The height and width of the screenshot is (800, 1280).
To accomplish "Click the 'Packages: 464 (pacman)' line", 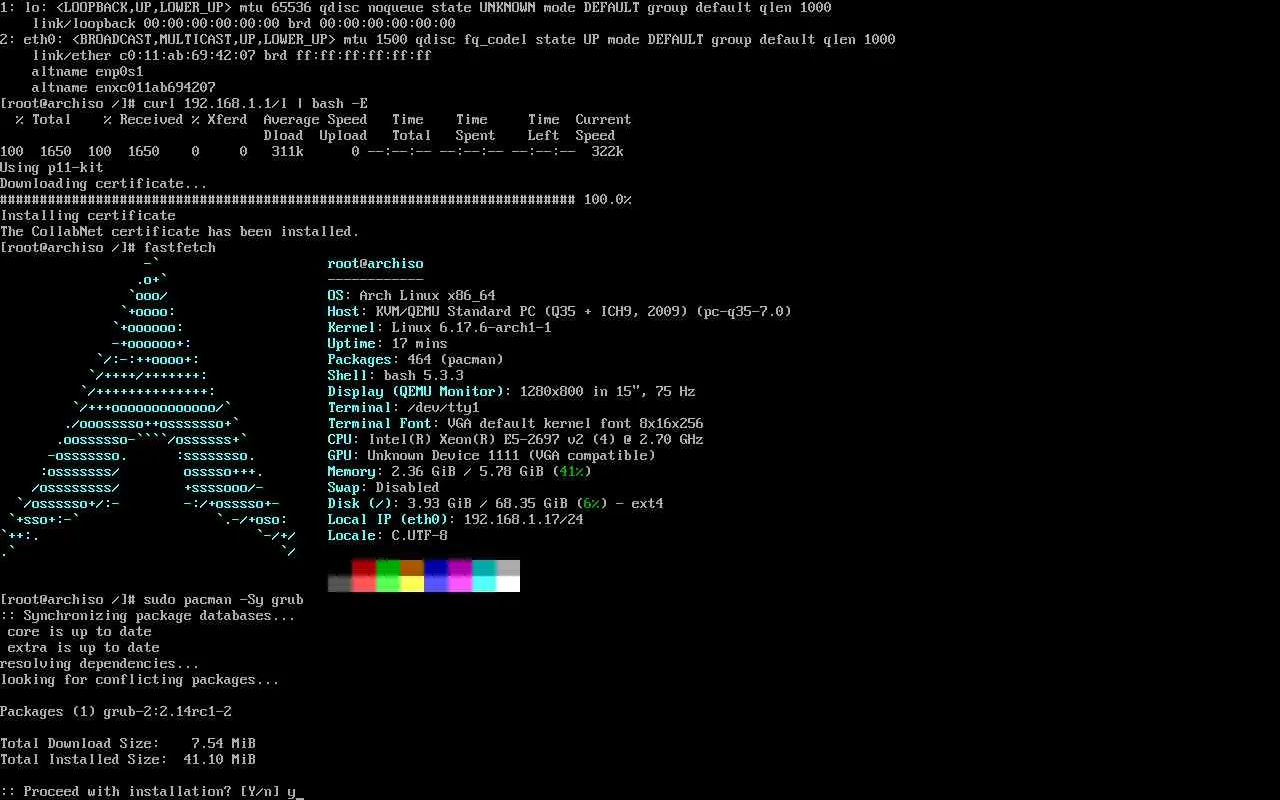I will coord(416,360).
